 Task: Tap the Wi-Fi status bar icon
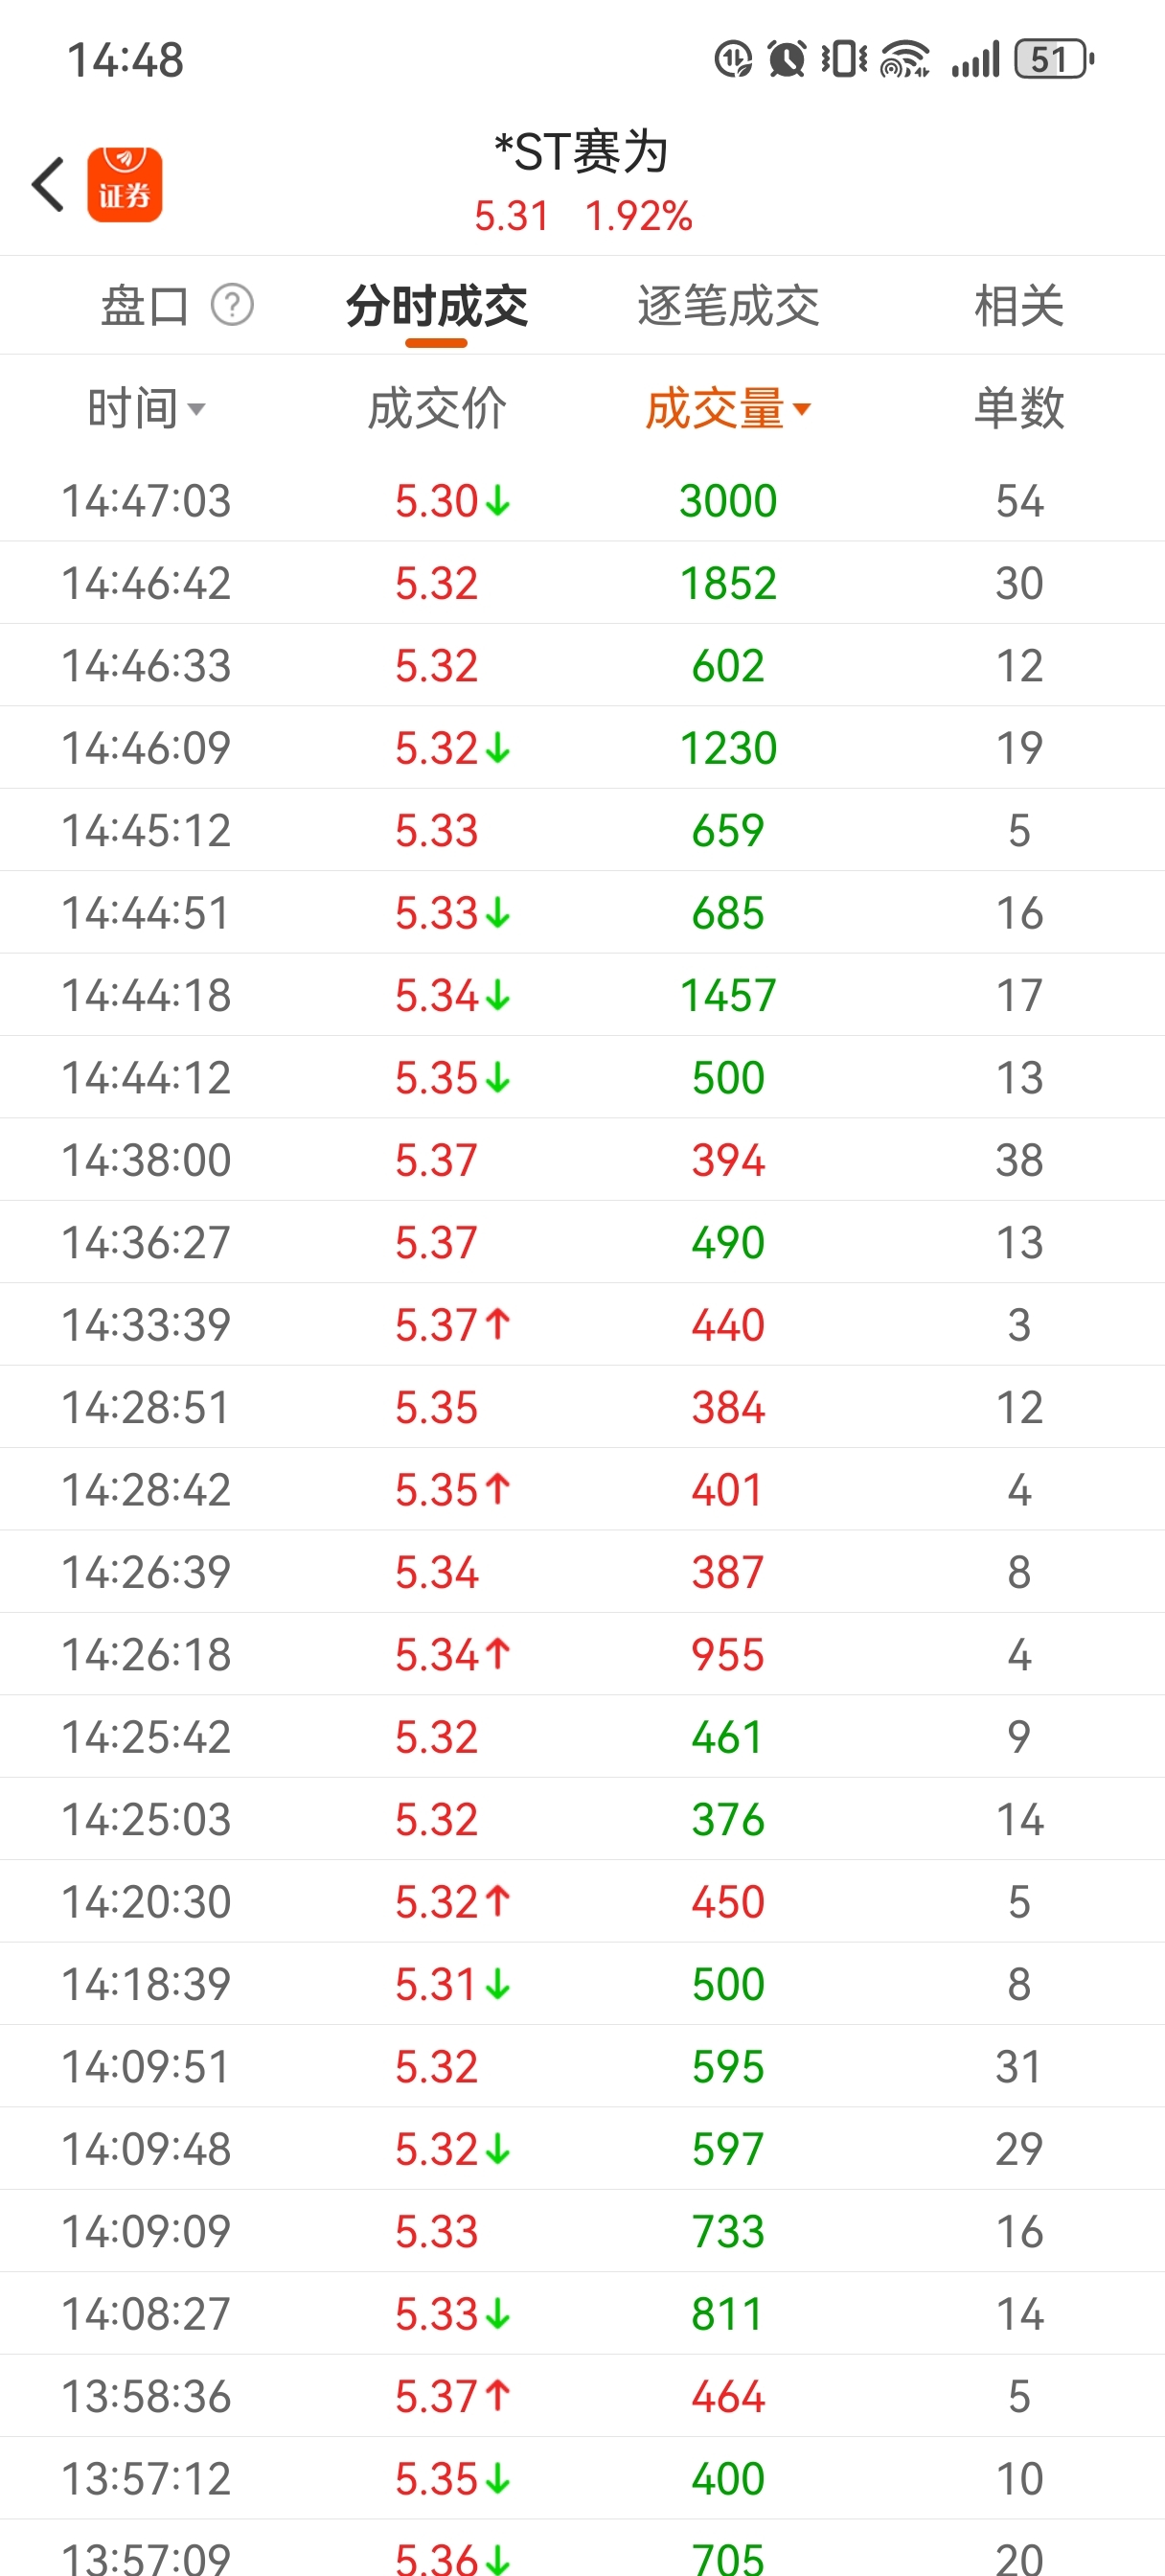(905, 59)
